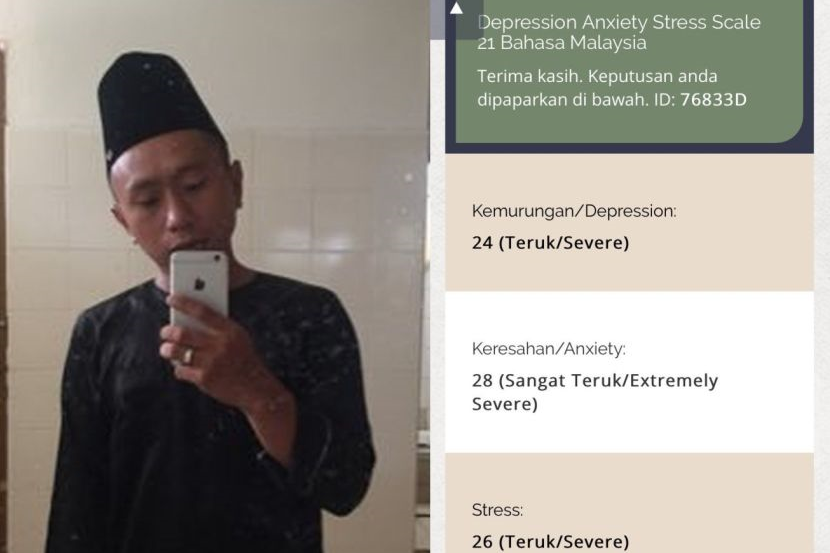This screenshot has width=830, height=553.
Task: Click the white triangle scroll-up icon
Action: pos(456,8)
